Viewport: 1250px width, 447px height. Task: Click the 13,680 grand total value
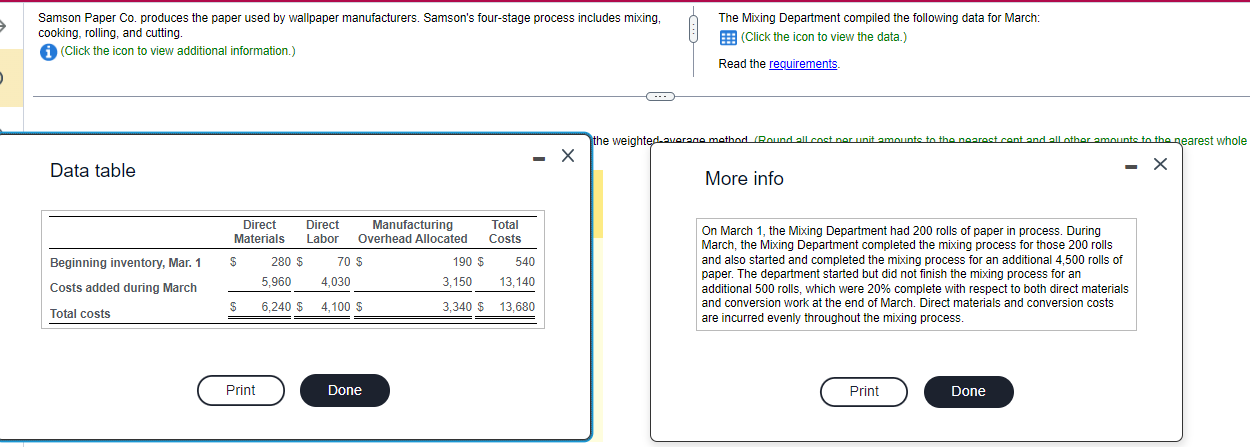pyautogui.click(x=517, y=307)
